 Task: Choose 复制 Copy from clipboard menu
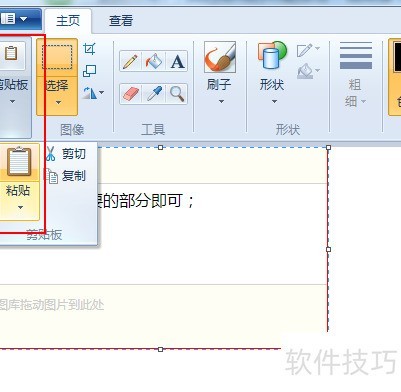pyautogui.click(x=66, y=176)
